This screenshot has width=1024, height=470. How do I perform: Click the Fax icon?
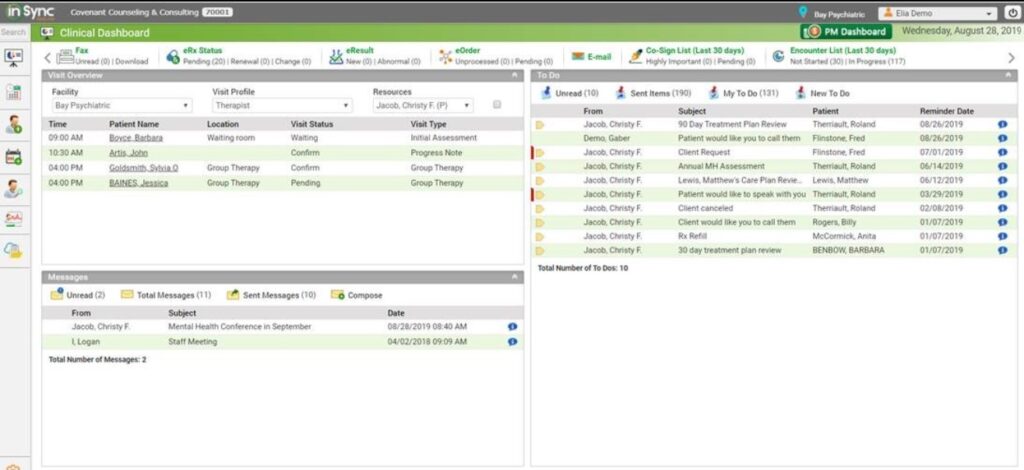coord(65,57)
